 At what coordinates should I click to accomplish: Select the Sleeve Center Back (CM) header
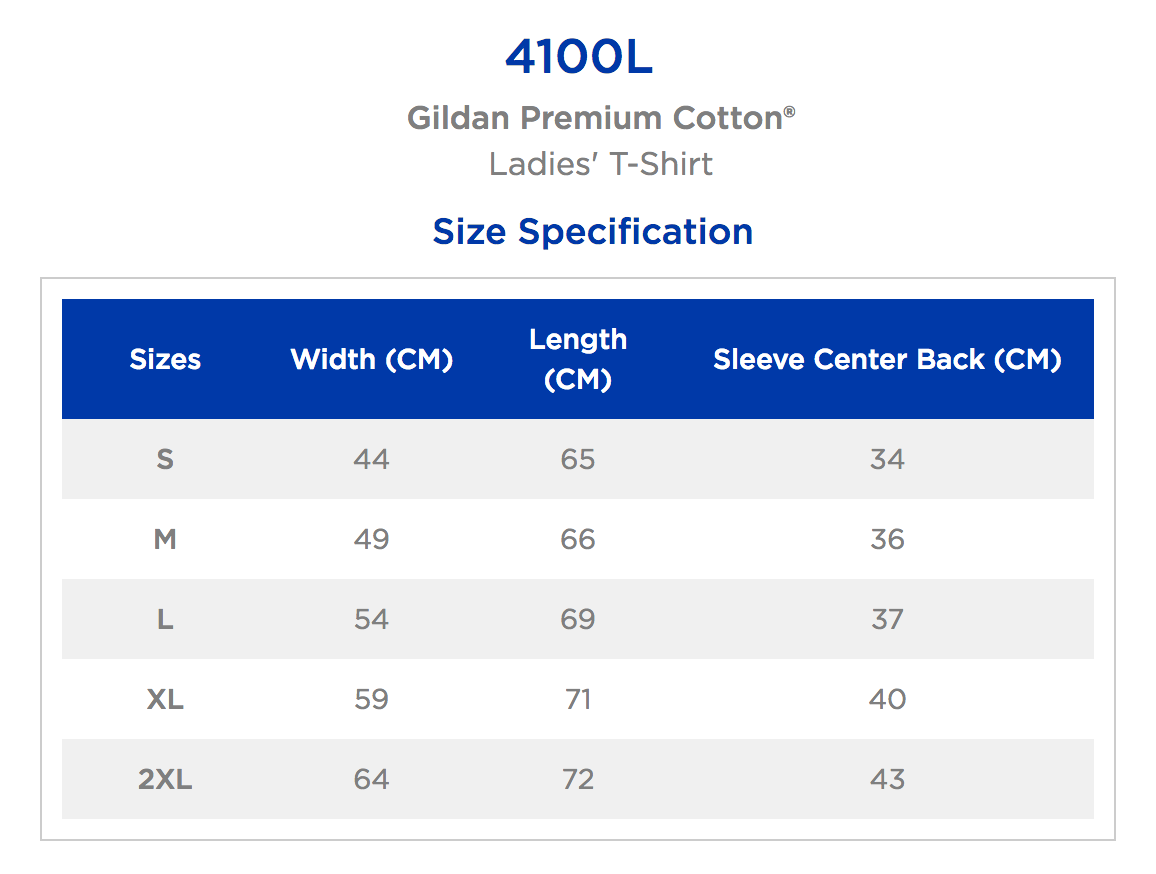pos(887,360)
